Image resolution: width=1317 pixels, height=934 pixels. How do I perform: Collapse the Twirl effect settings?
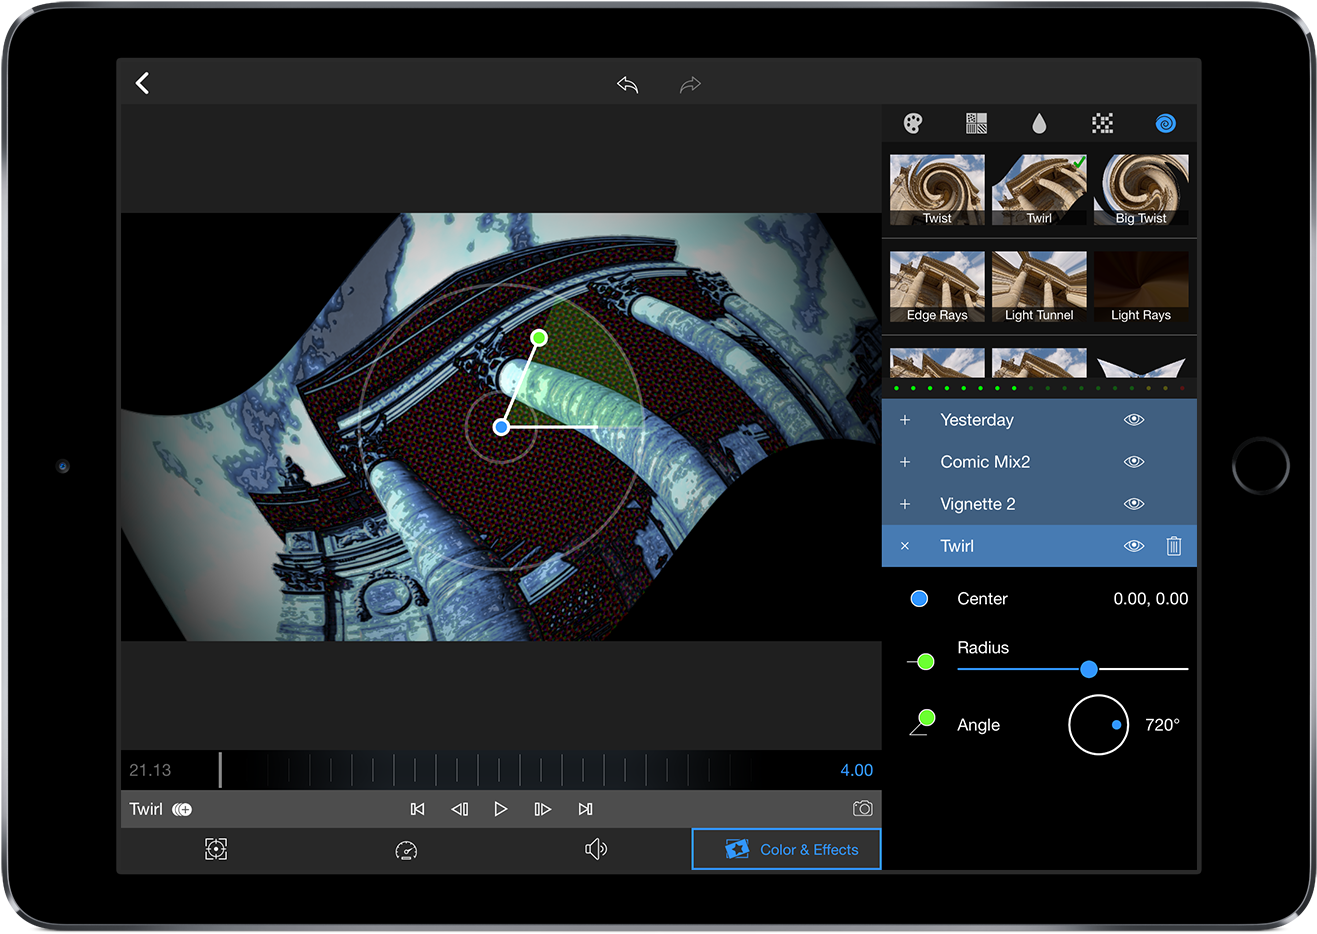tap(905, 546)
